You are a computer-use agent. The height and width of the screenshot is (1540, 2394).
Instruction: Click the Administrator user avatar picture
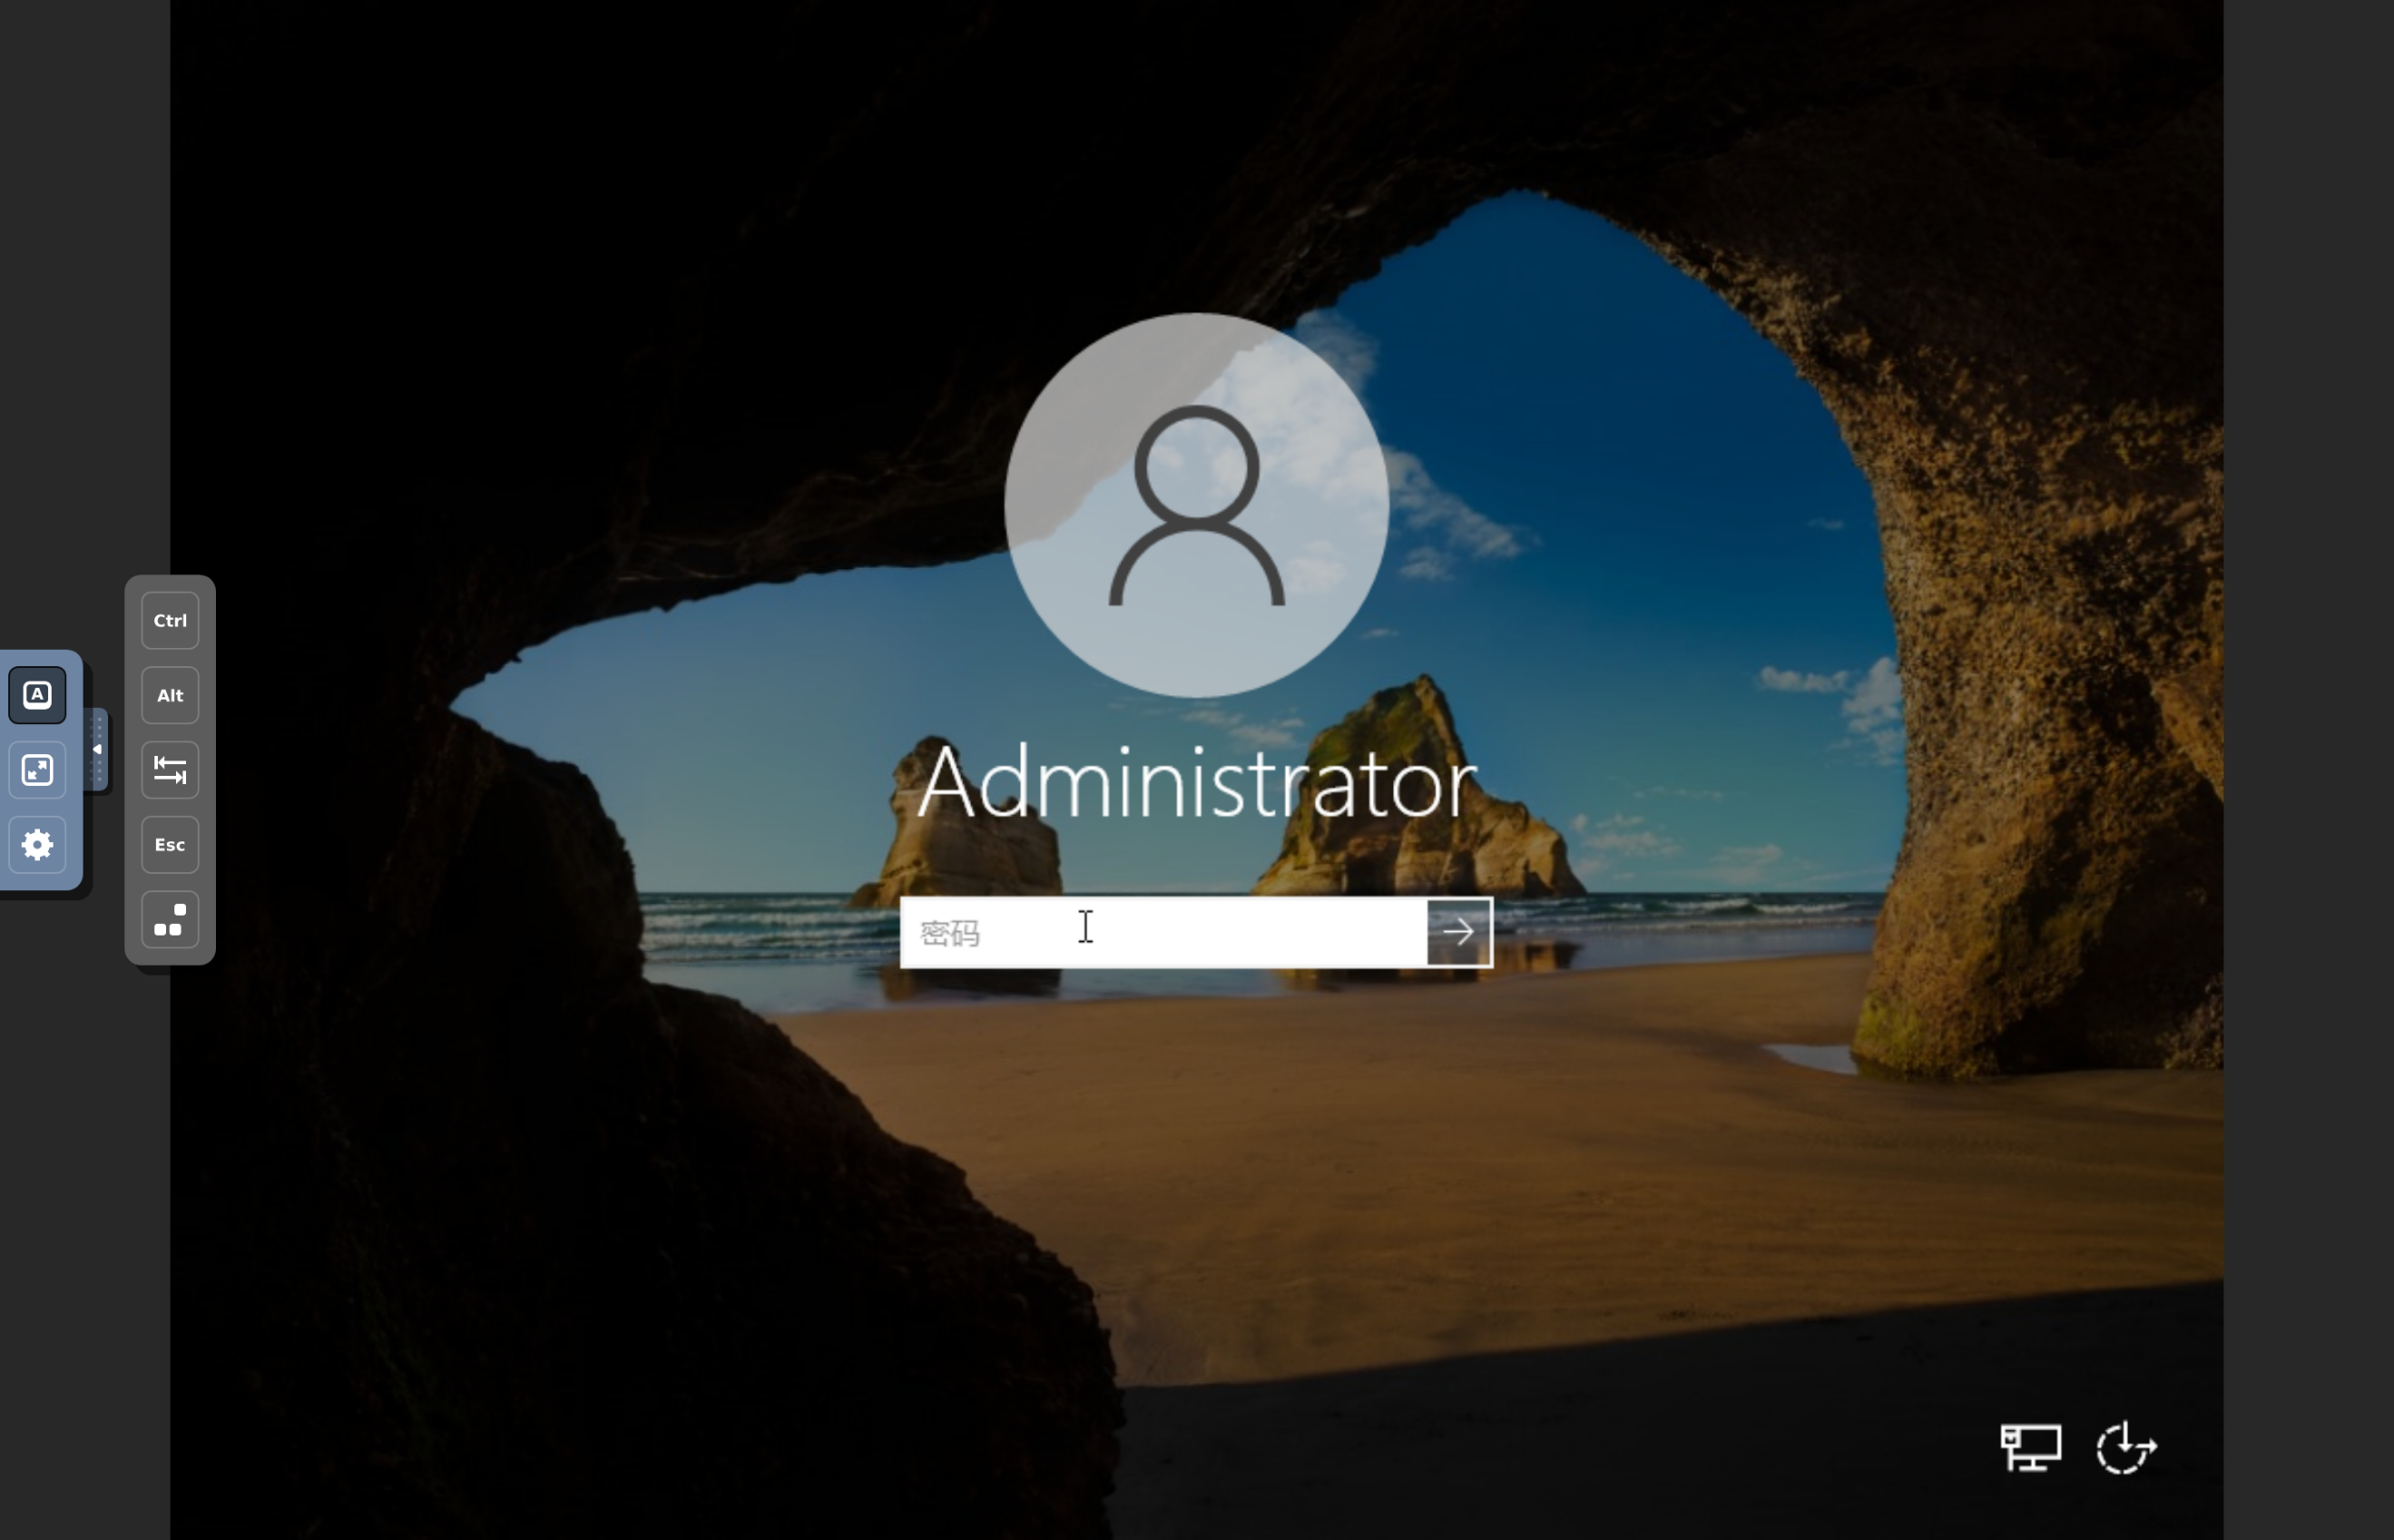pos(1196,505)
